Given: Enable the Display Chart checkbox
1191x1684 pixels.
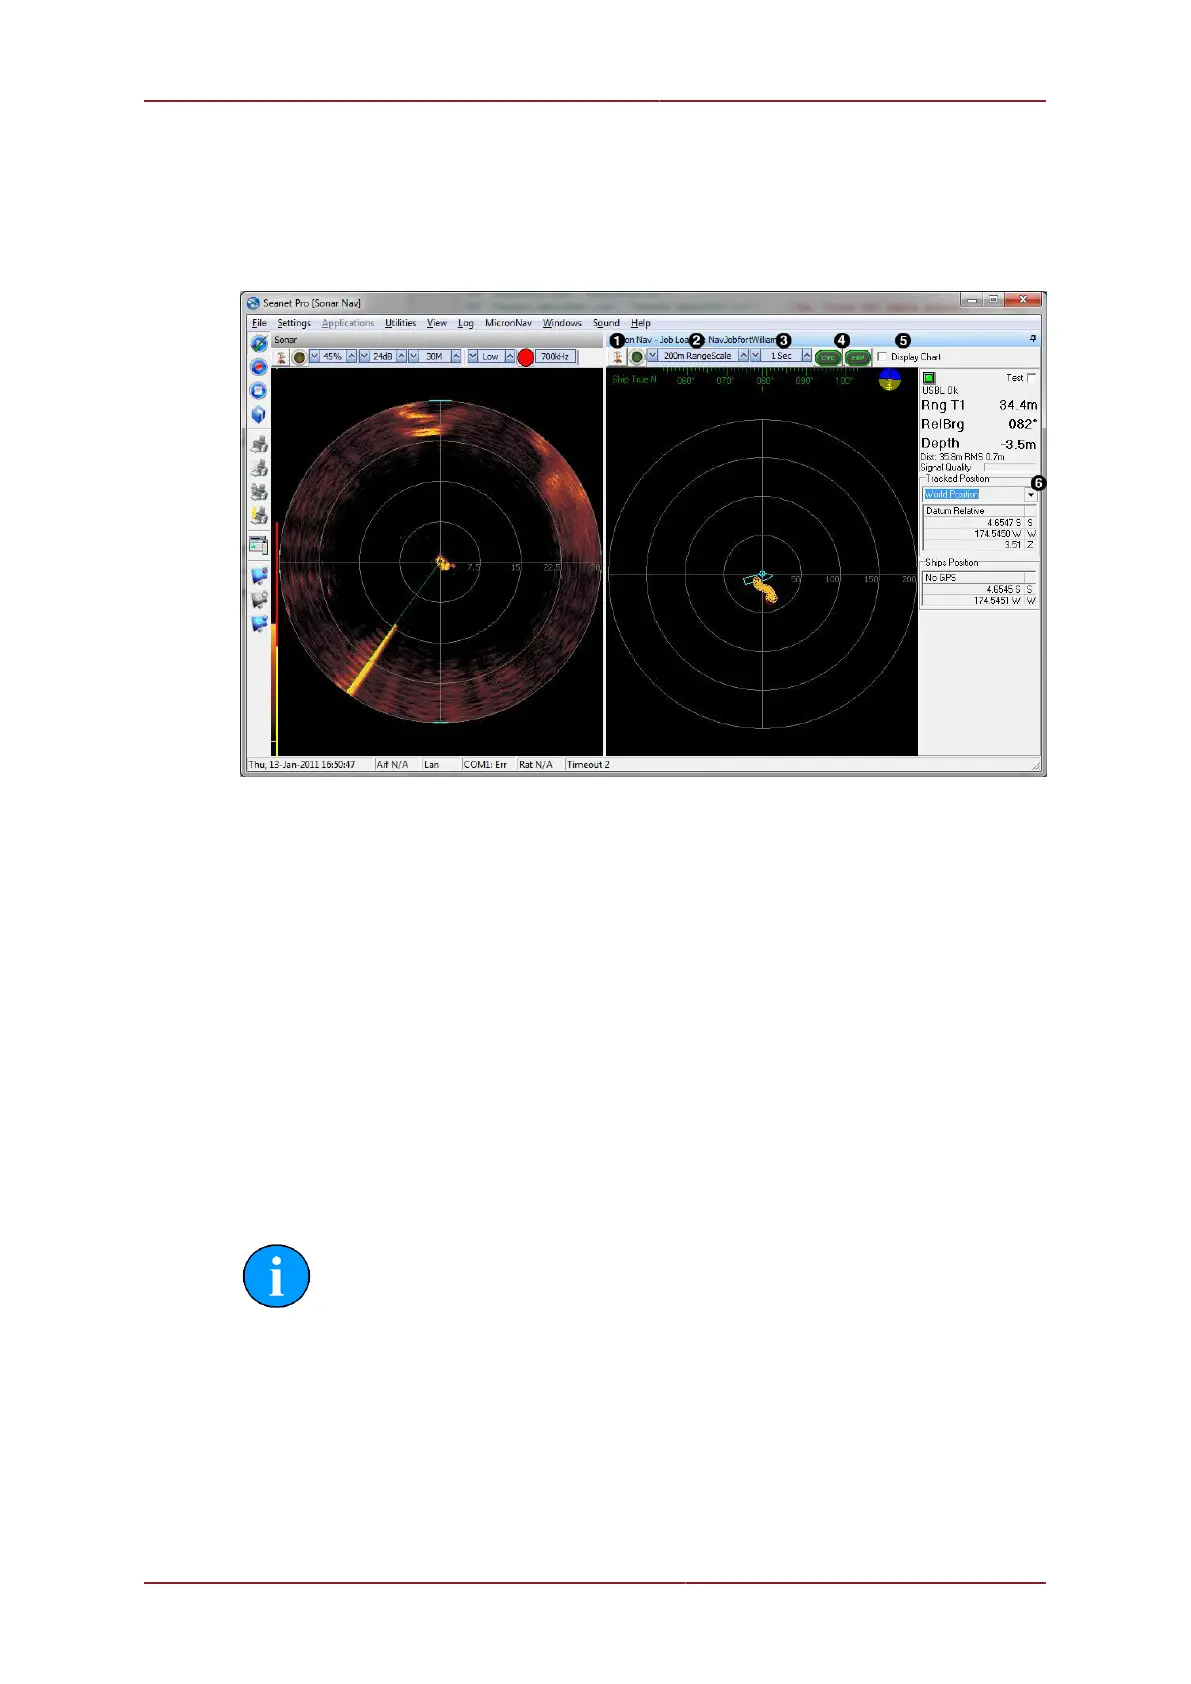Looking at the screenshot, I should [882, 357].
